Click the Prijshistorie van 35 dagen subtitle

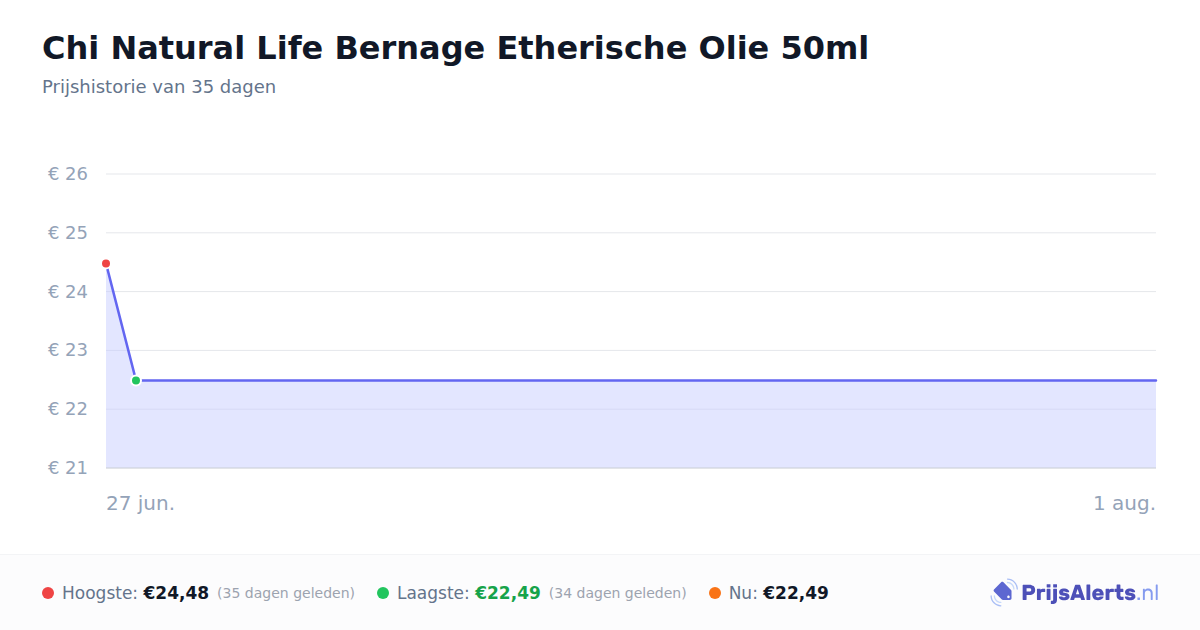(x=159, y=87)
